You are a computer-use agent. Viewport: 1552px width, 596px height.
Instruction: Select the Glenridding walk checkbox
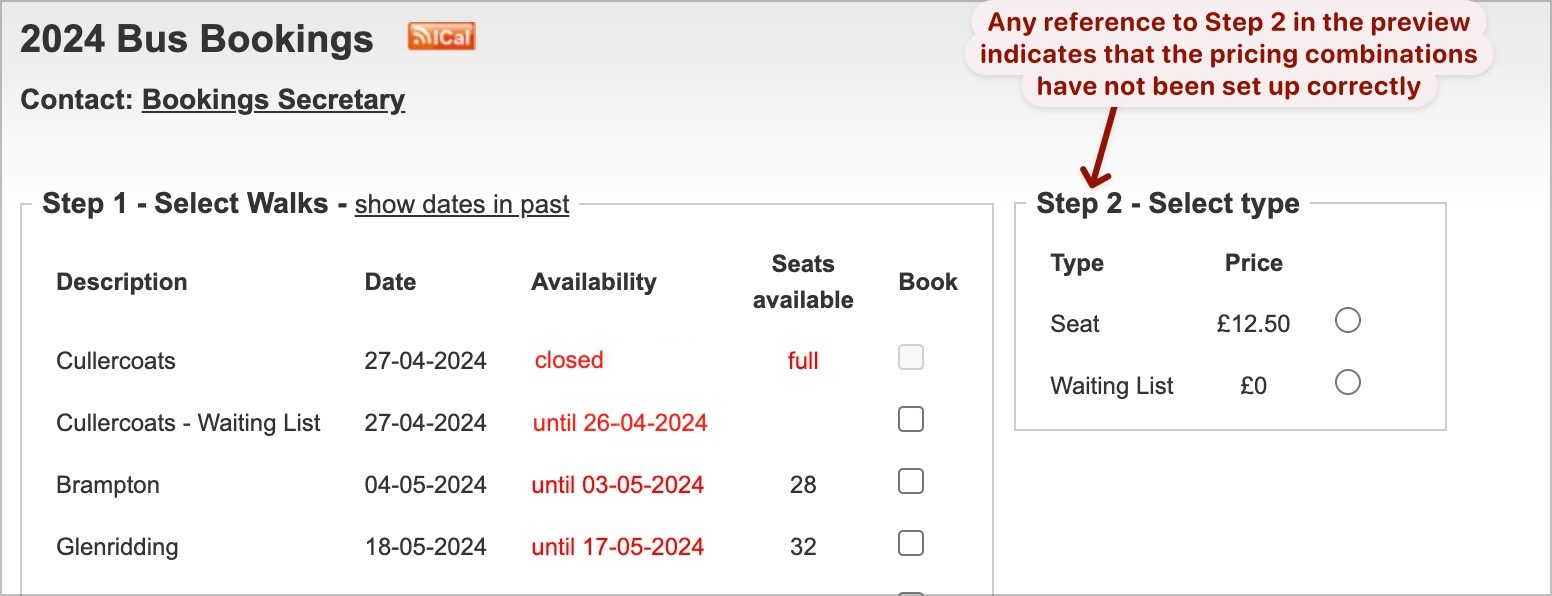click(910, 543)
